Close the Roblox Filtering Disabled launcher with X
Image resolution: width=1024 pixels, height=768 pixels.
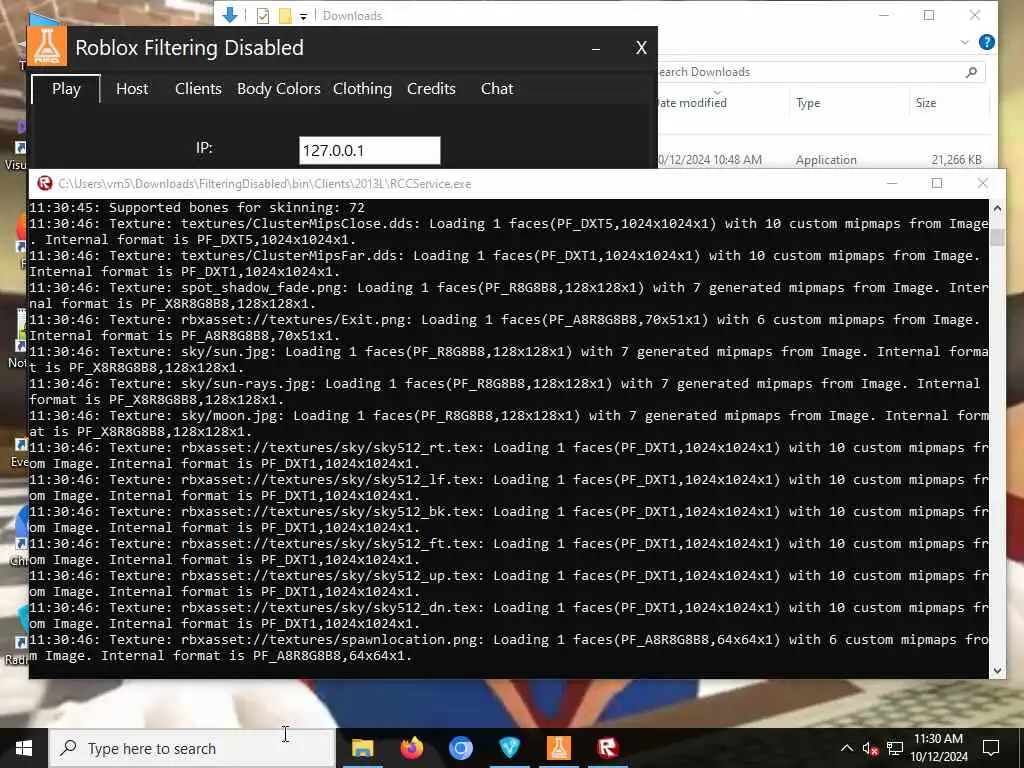[641, 48]
